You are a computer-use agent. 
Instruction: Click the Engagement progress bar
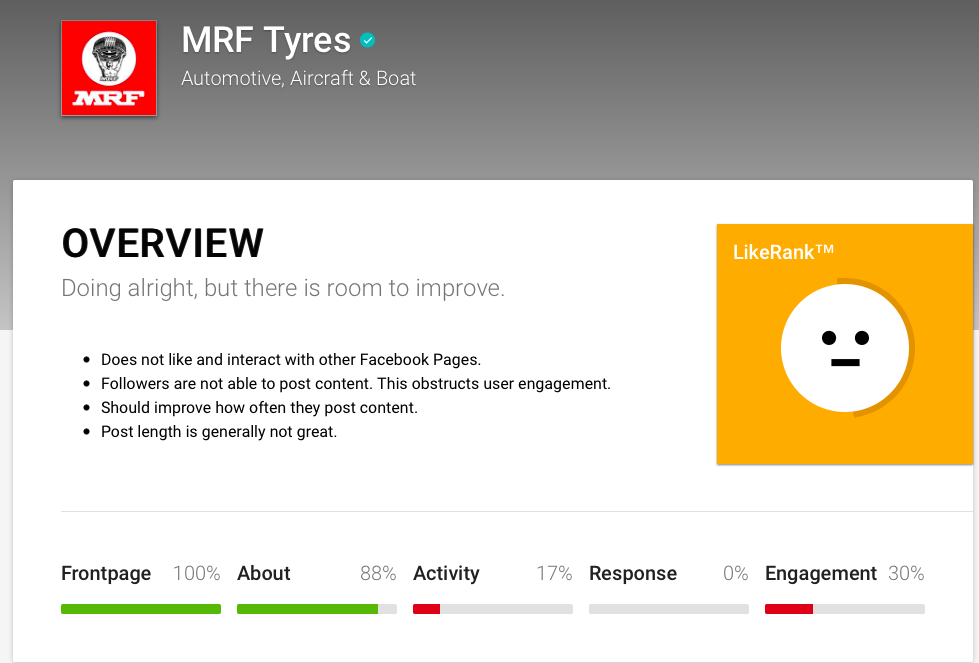[x=845, y=609]
